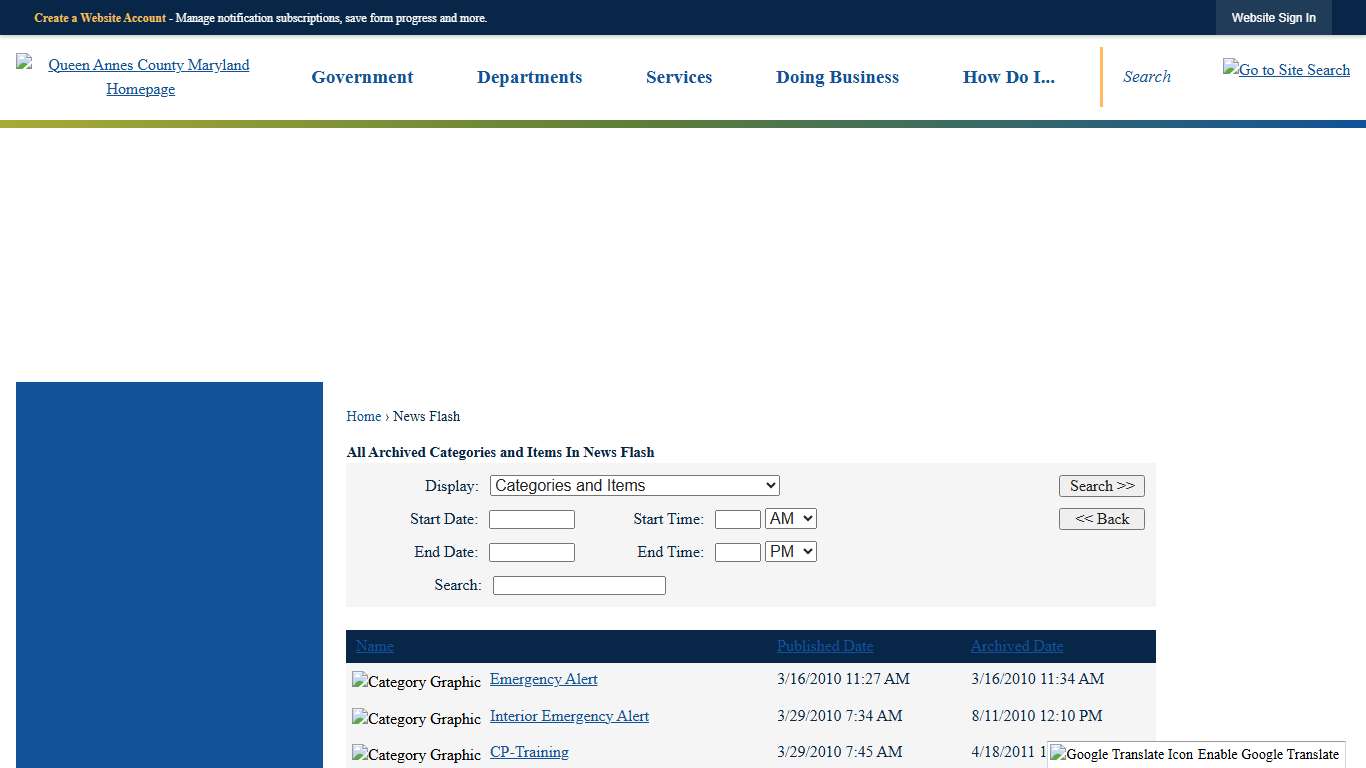This screenshot has height=768, width=1366.
Task: Click the Start Date input field
Action: coord(531,520)
